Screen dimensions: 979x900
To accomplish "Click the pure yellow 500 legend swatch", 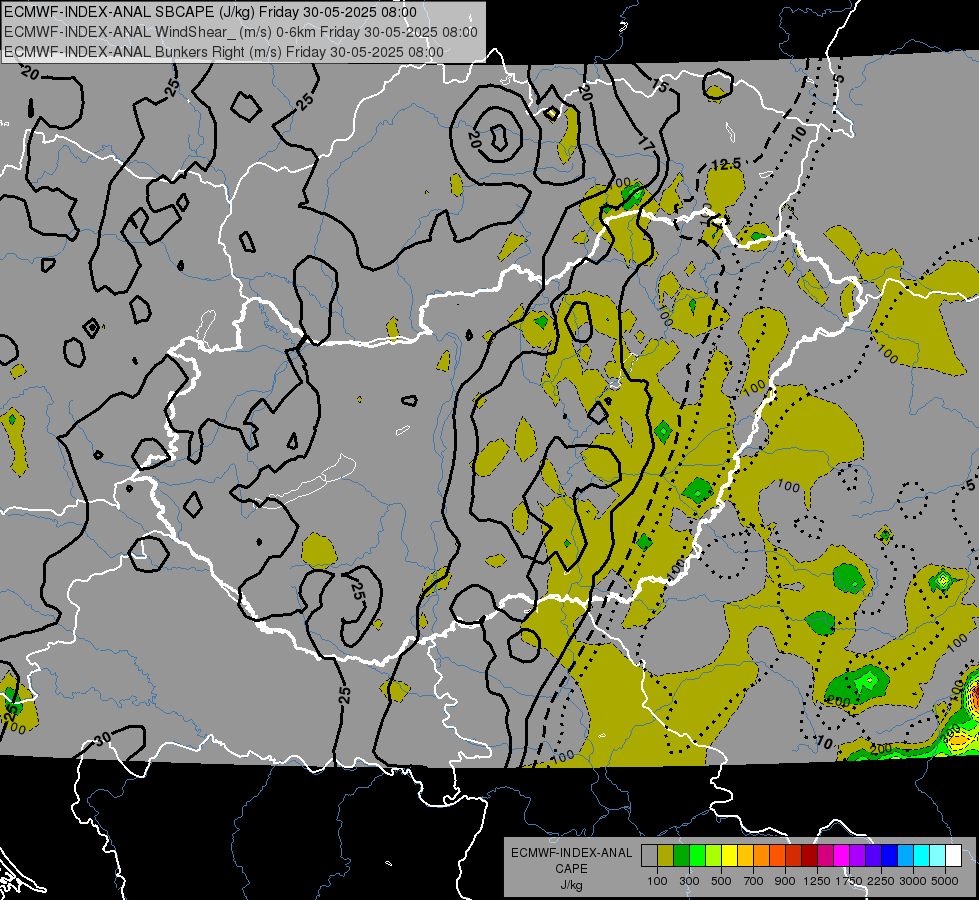I will tap(729, 855).
